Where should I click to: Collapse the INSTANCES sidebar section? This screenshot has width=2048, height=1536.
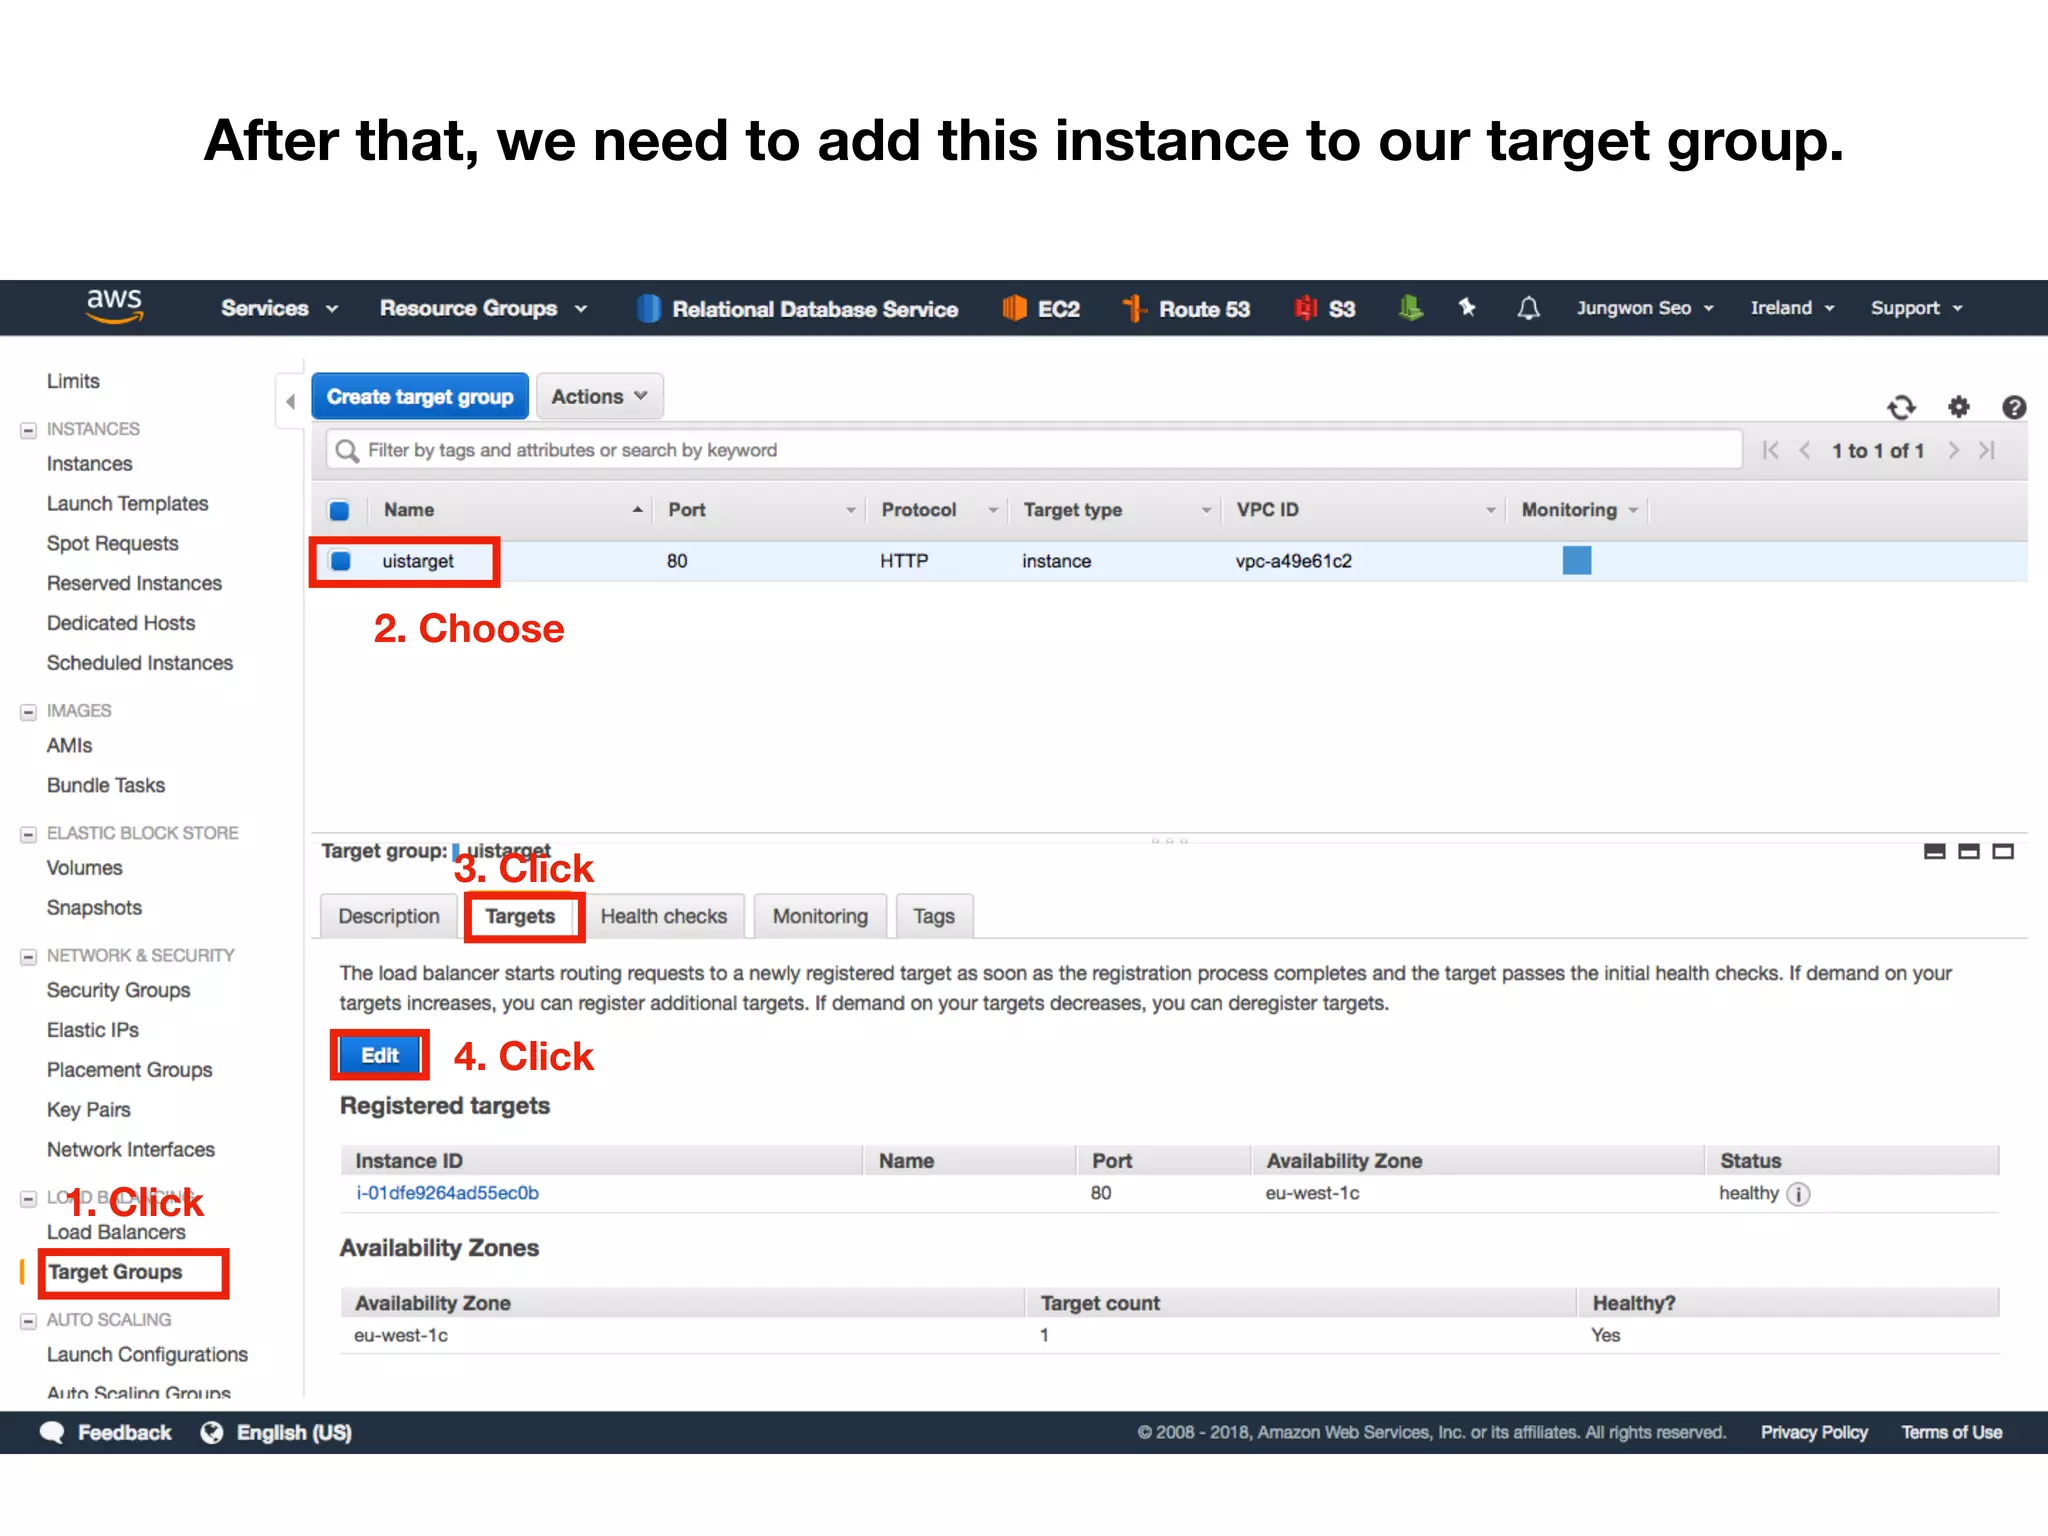coord(28,431)
